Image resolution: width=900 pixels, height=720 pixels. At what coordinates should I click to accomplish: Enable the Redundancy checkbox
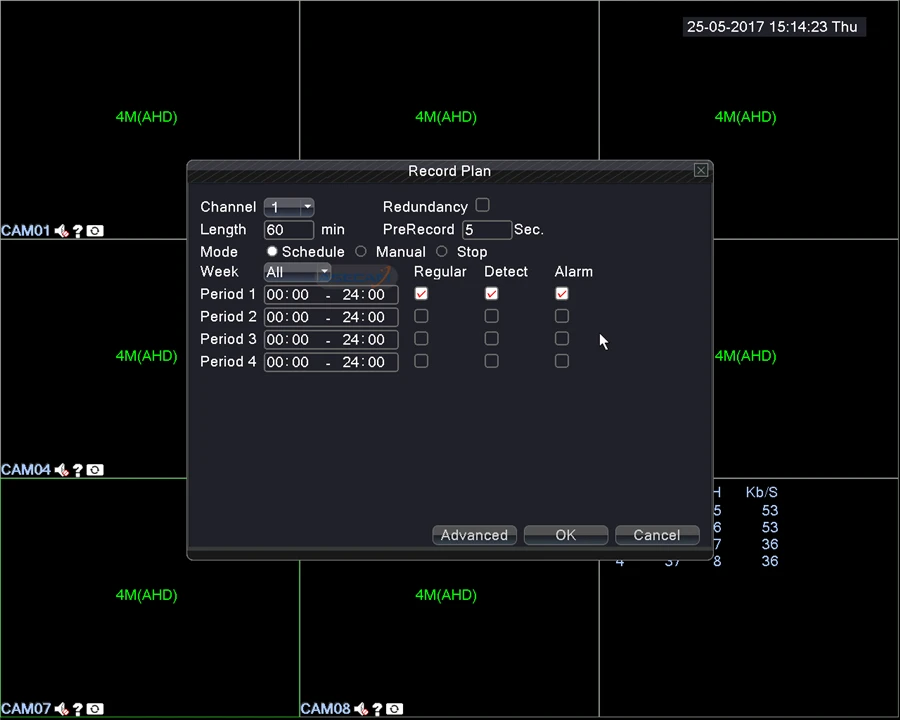click(x=483, y=205)
